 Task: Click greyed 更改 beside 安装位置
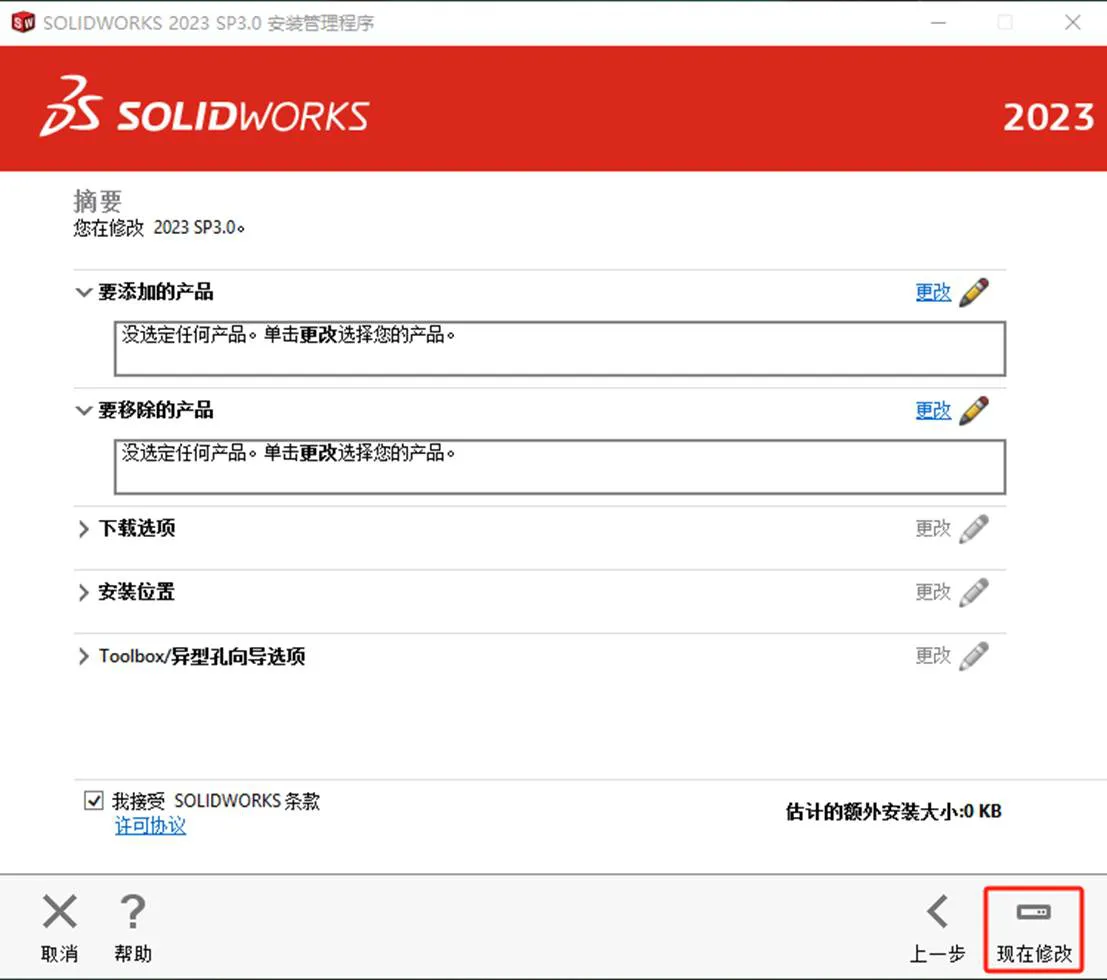tap(933, 592)
